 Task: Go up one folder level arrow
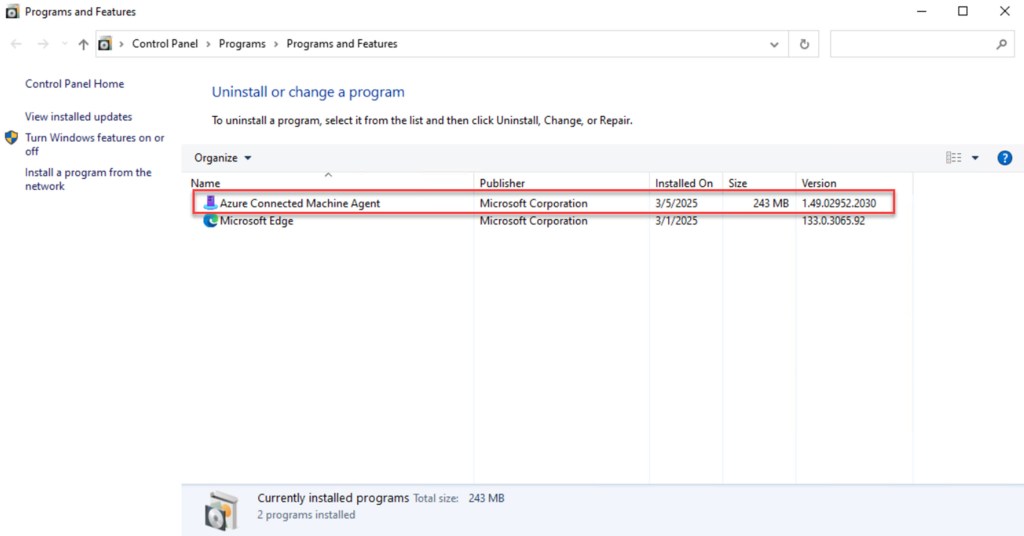[83, 44]
